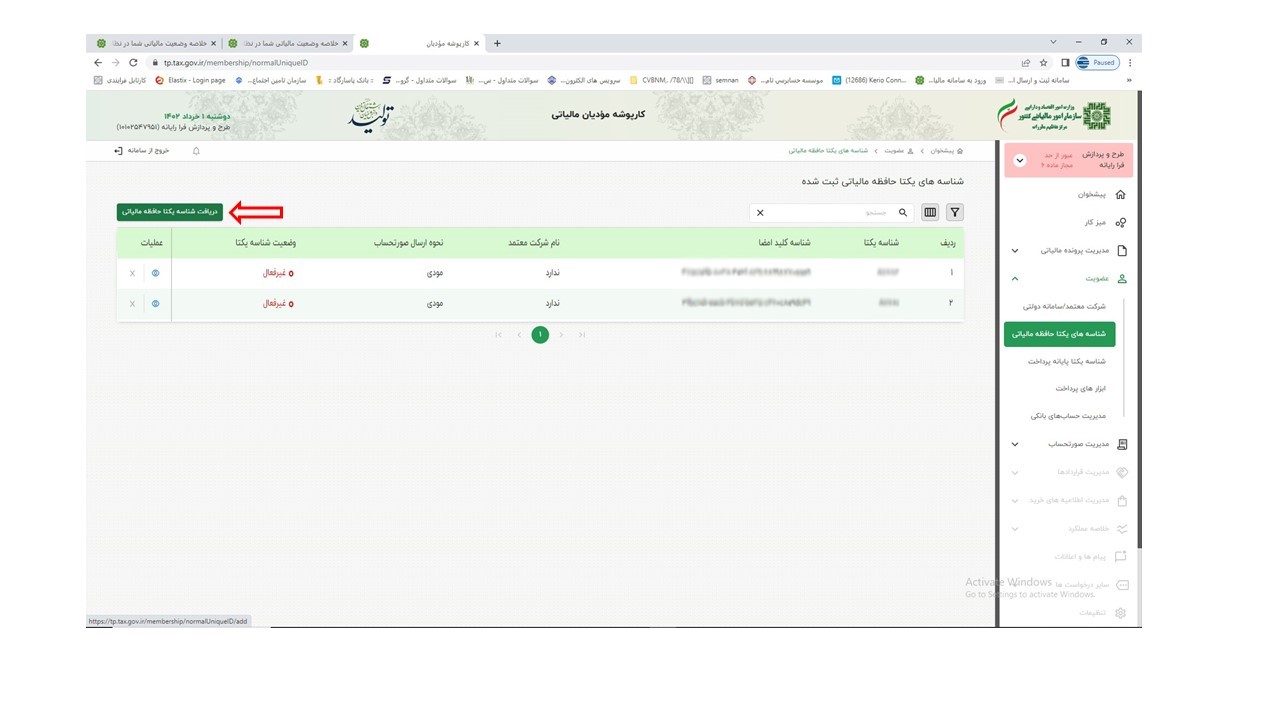Click inside the جستجو search field
The width and height of the screenshot is (1280, 720).
coord(830,213)
